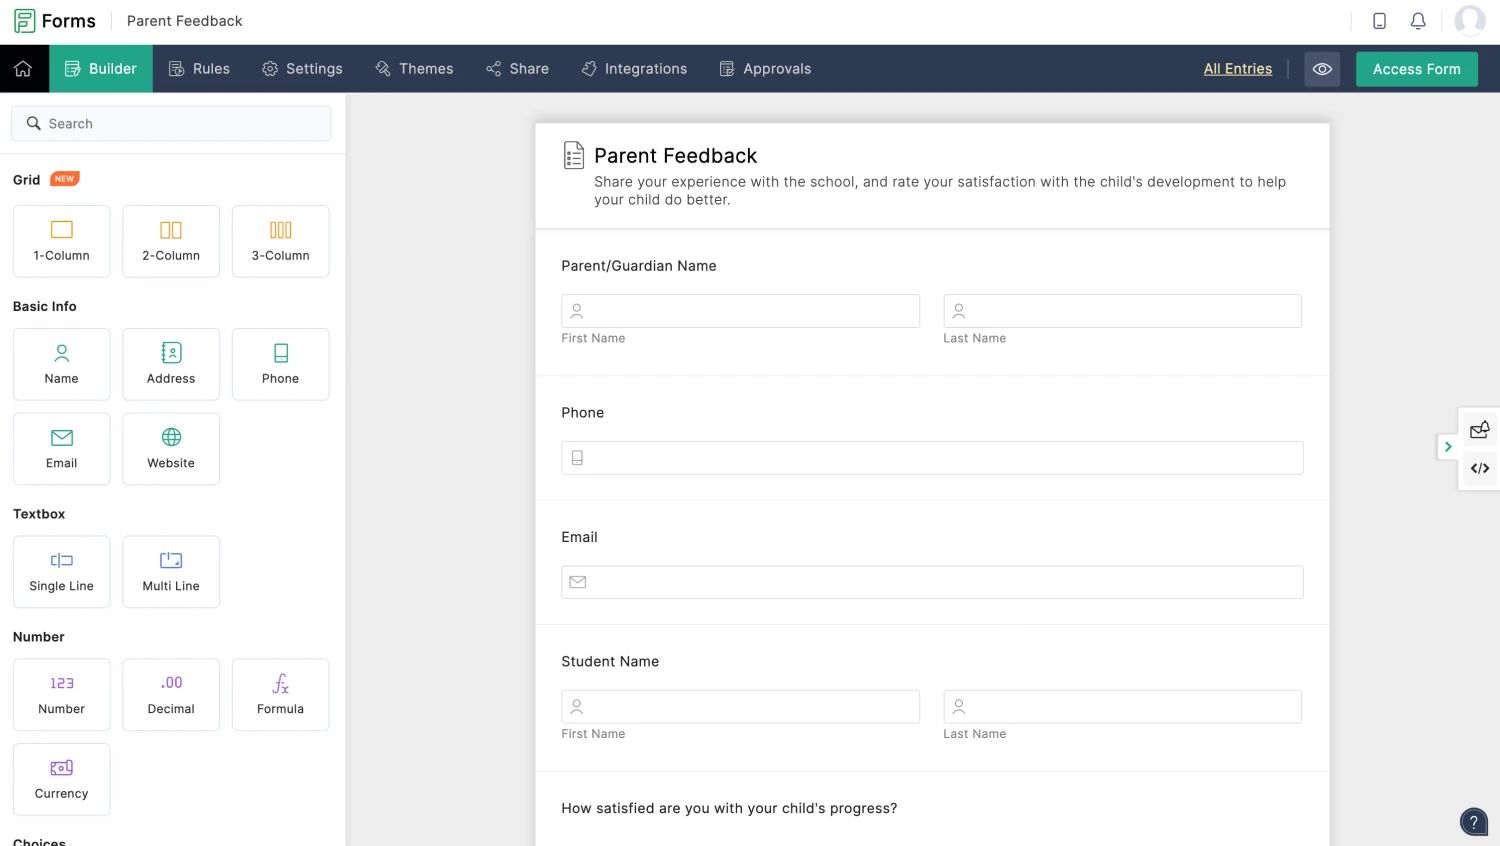This screenshot has width=1500, height=846.
Task: Select the Address field element
Action: [170, 363]
